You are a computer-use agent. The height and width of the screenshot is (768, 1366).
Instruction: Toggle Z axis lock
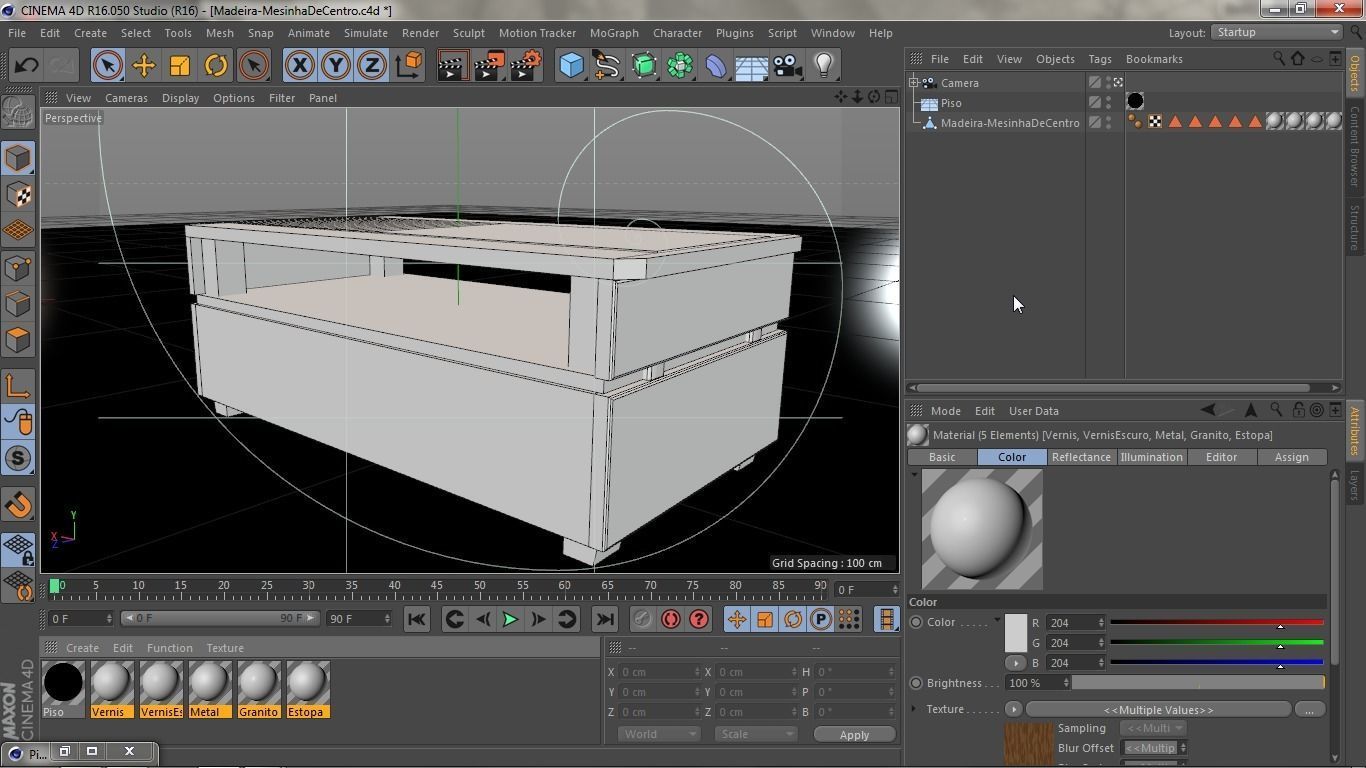pos(371,66)
